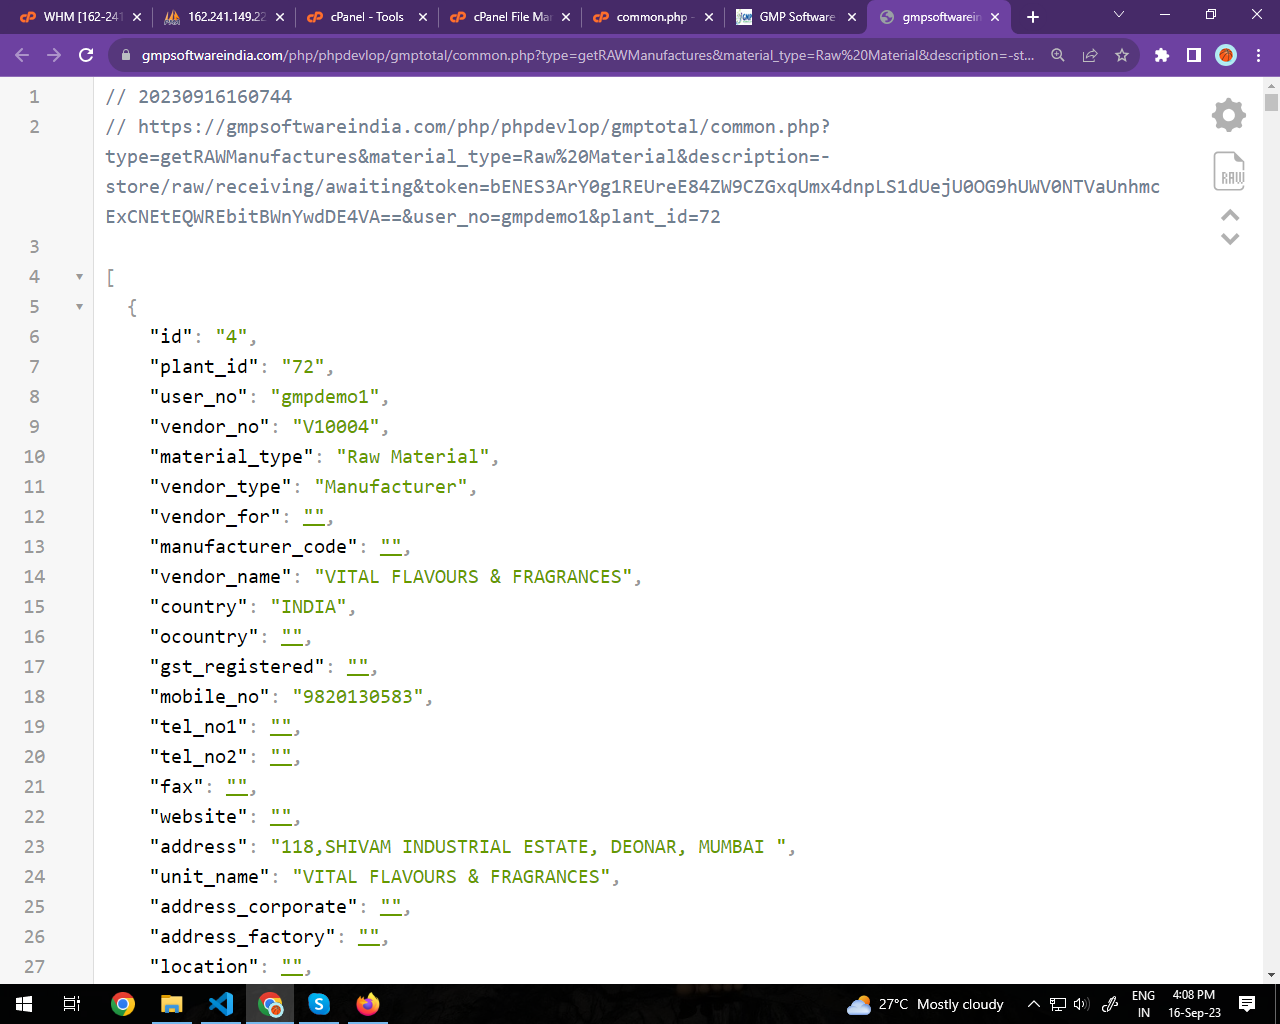Image resolution: width=1280 pixels, height=1024 pixels.
Task: Open the browser extensions puzzle icon
Action: click(1161, 55)
